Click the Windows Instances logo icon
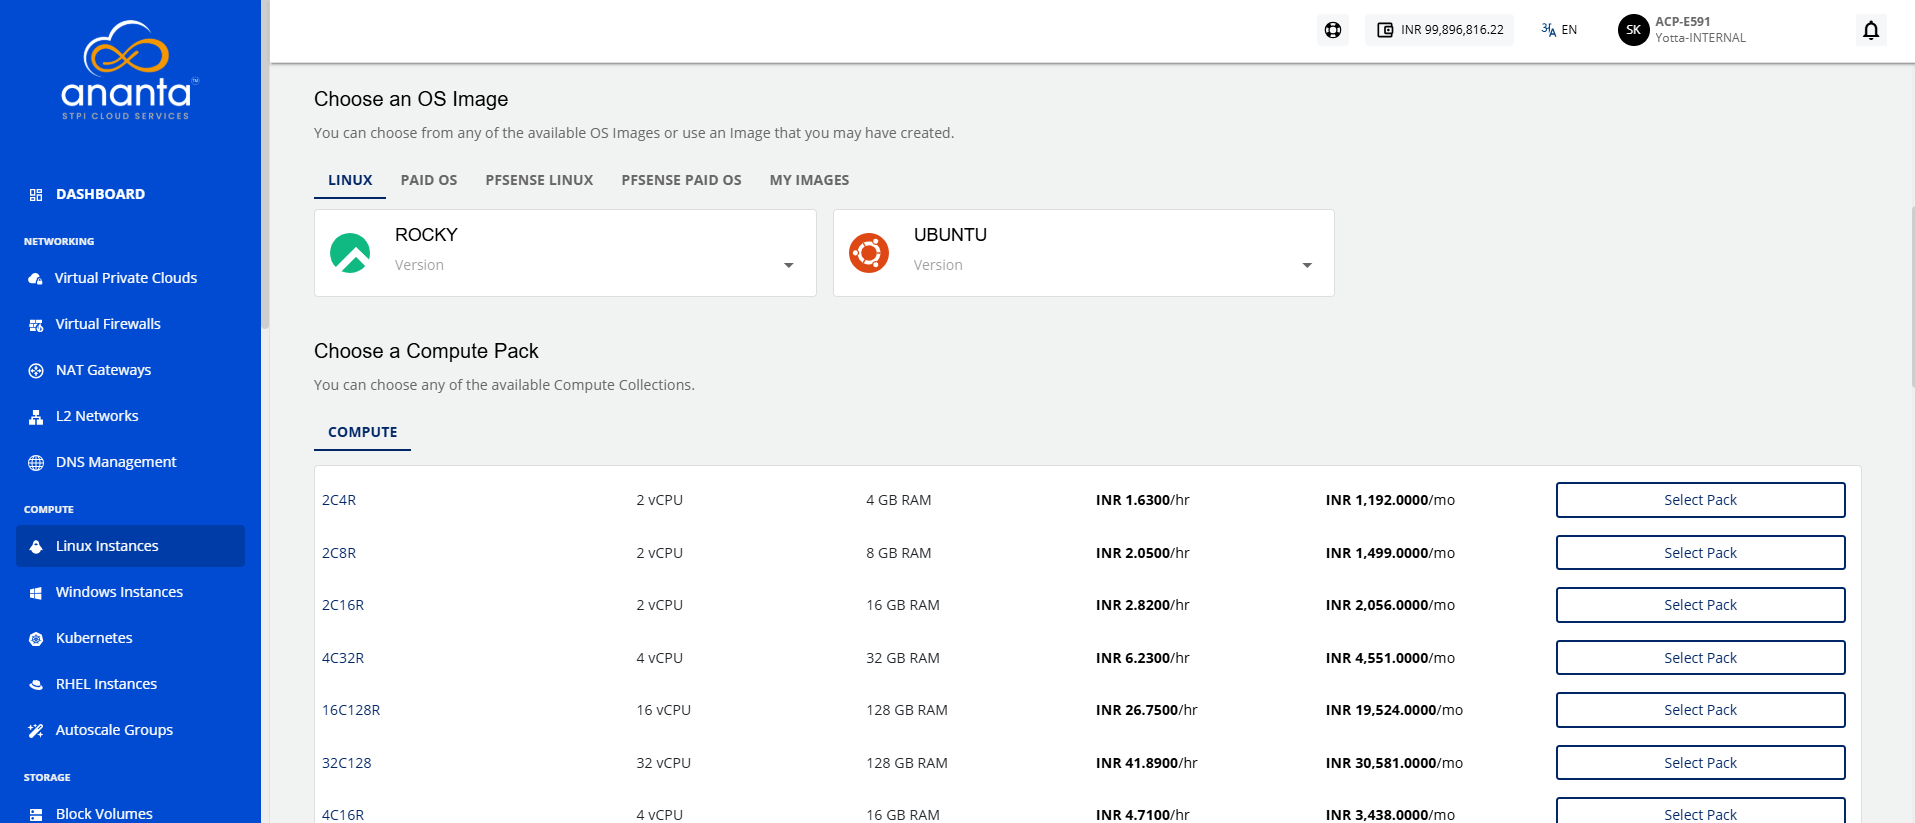 click(x=36, y=593)
